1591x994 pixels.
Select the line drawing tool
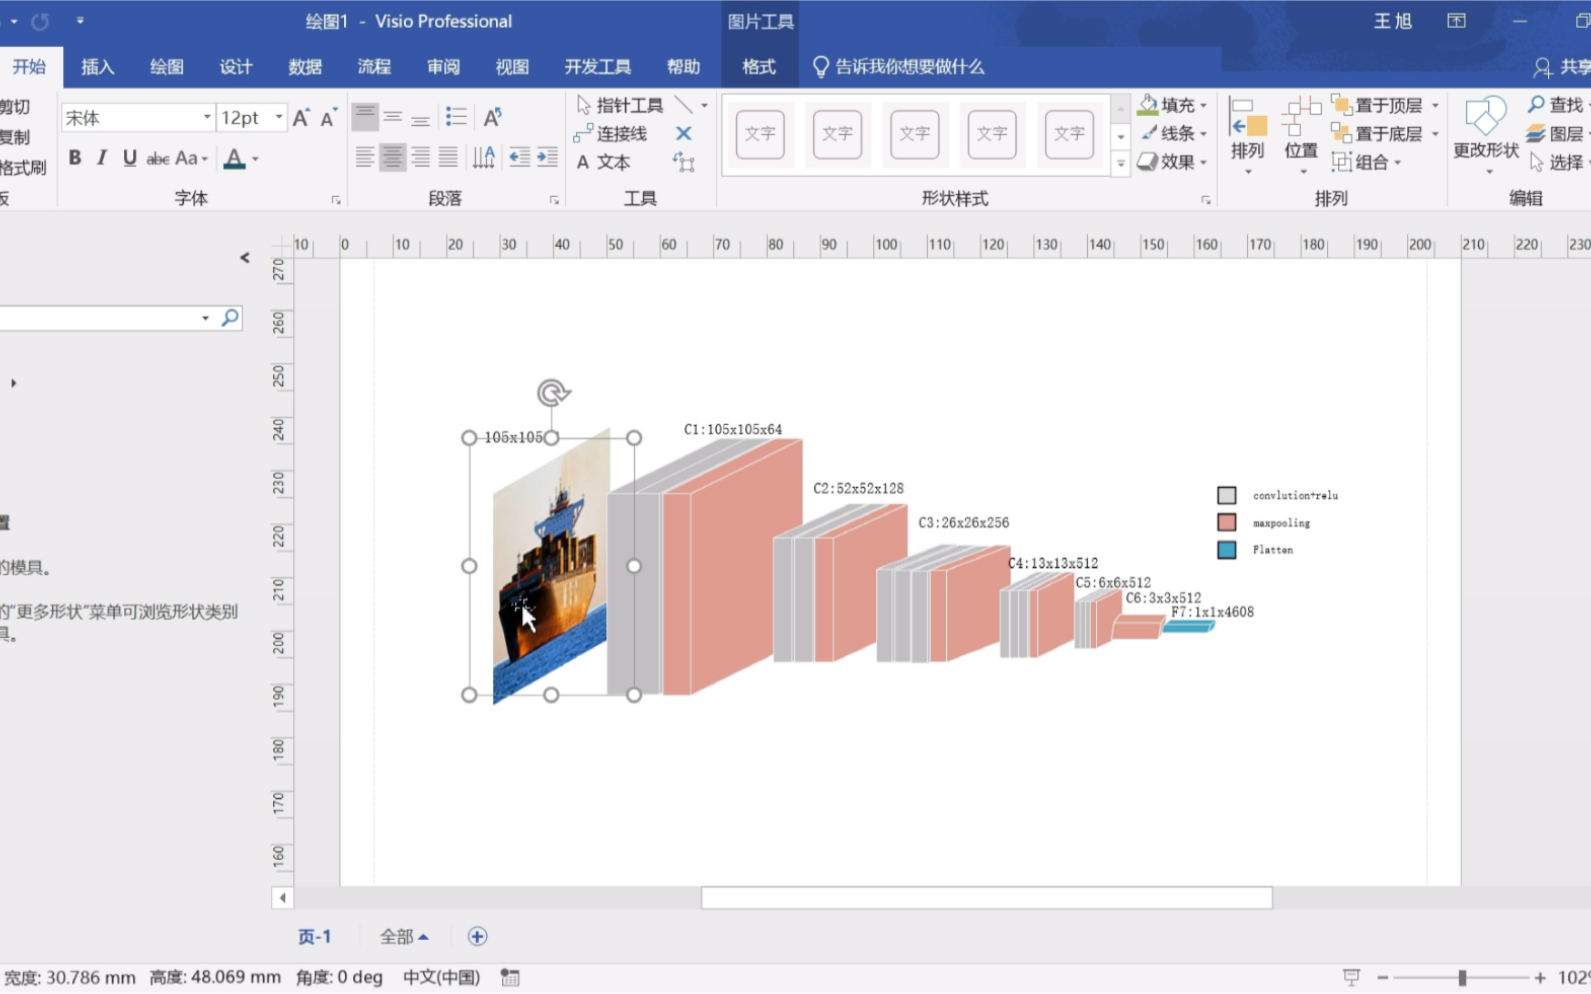(x=684, y=105)
